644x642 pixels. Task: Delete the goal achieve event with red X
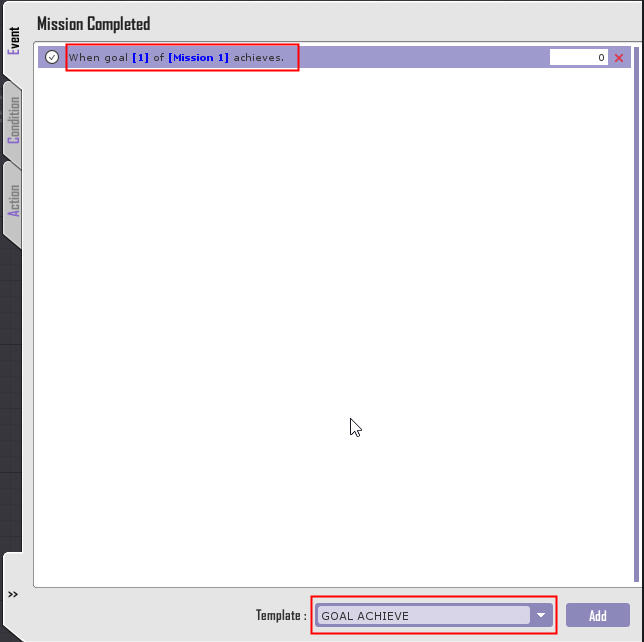619,58
